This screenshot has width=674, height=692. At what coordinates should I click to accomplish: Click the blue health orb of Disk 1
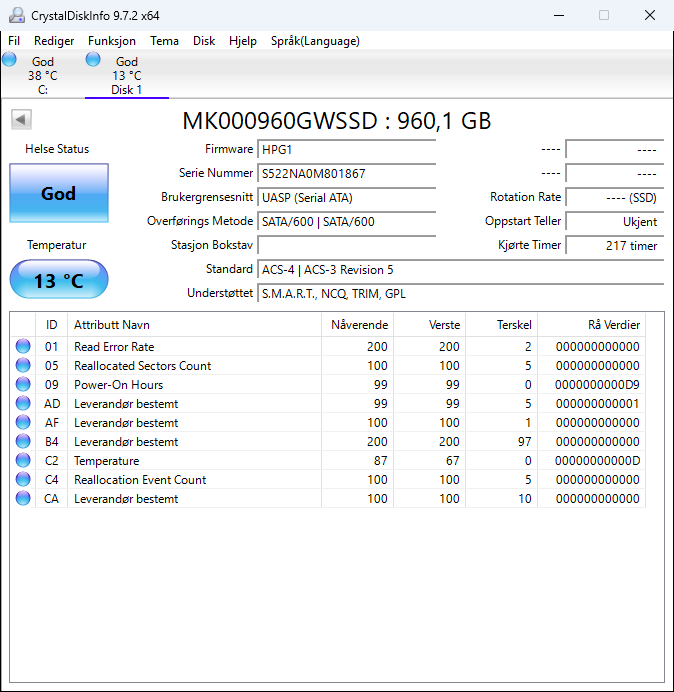click(x=93, y=59)
